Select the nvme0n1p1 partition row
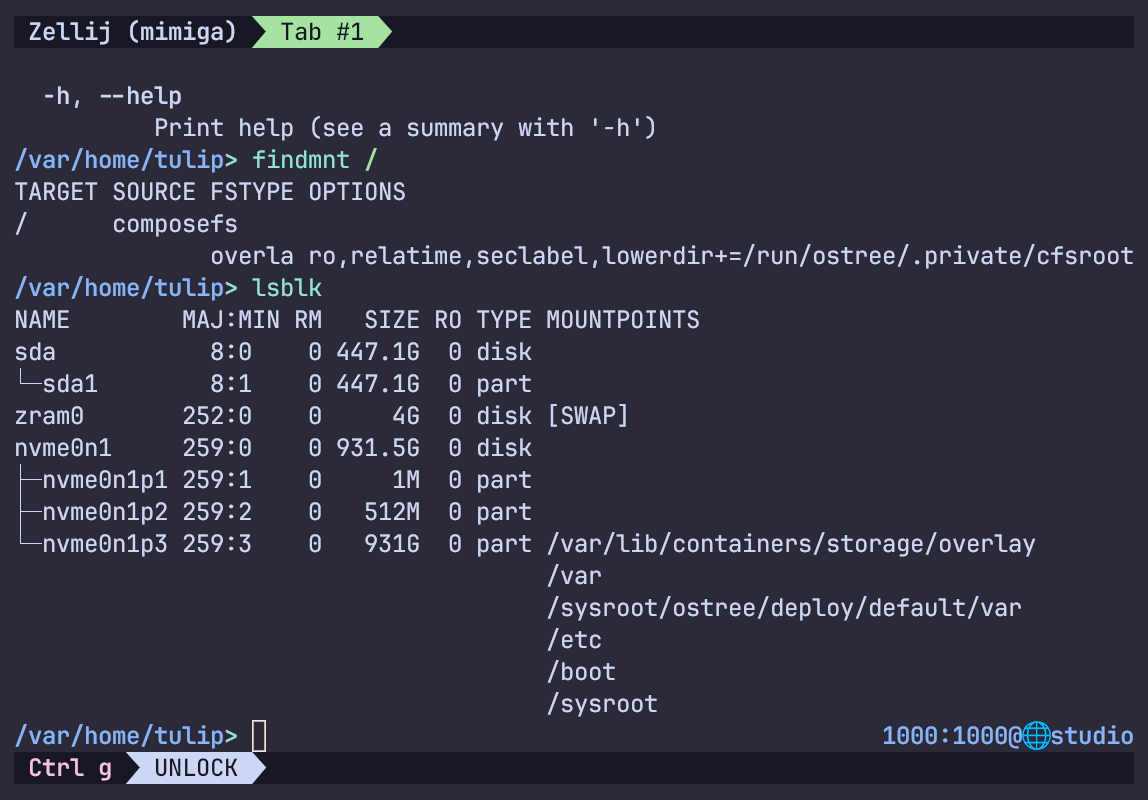The width and height of the screenshot is (1148, 800). pos(104,480)
